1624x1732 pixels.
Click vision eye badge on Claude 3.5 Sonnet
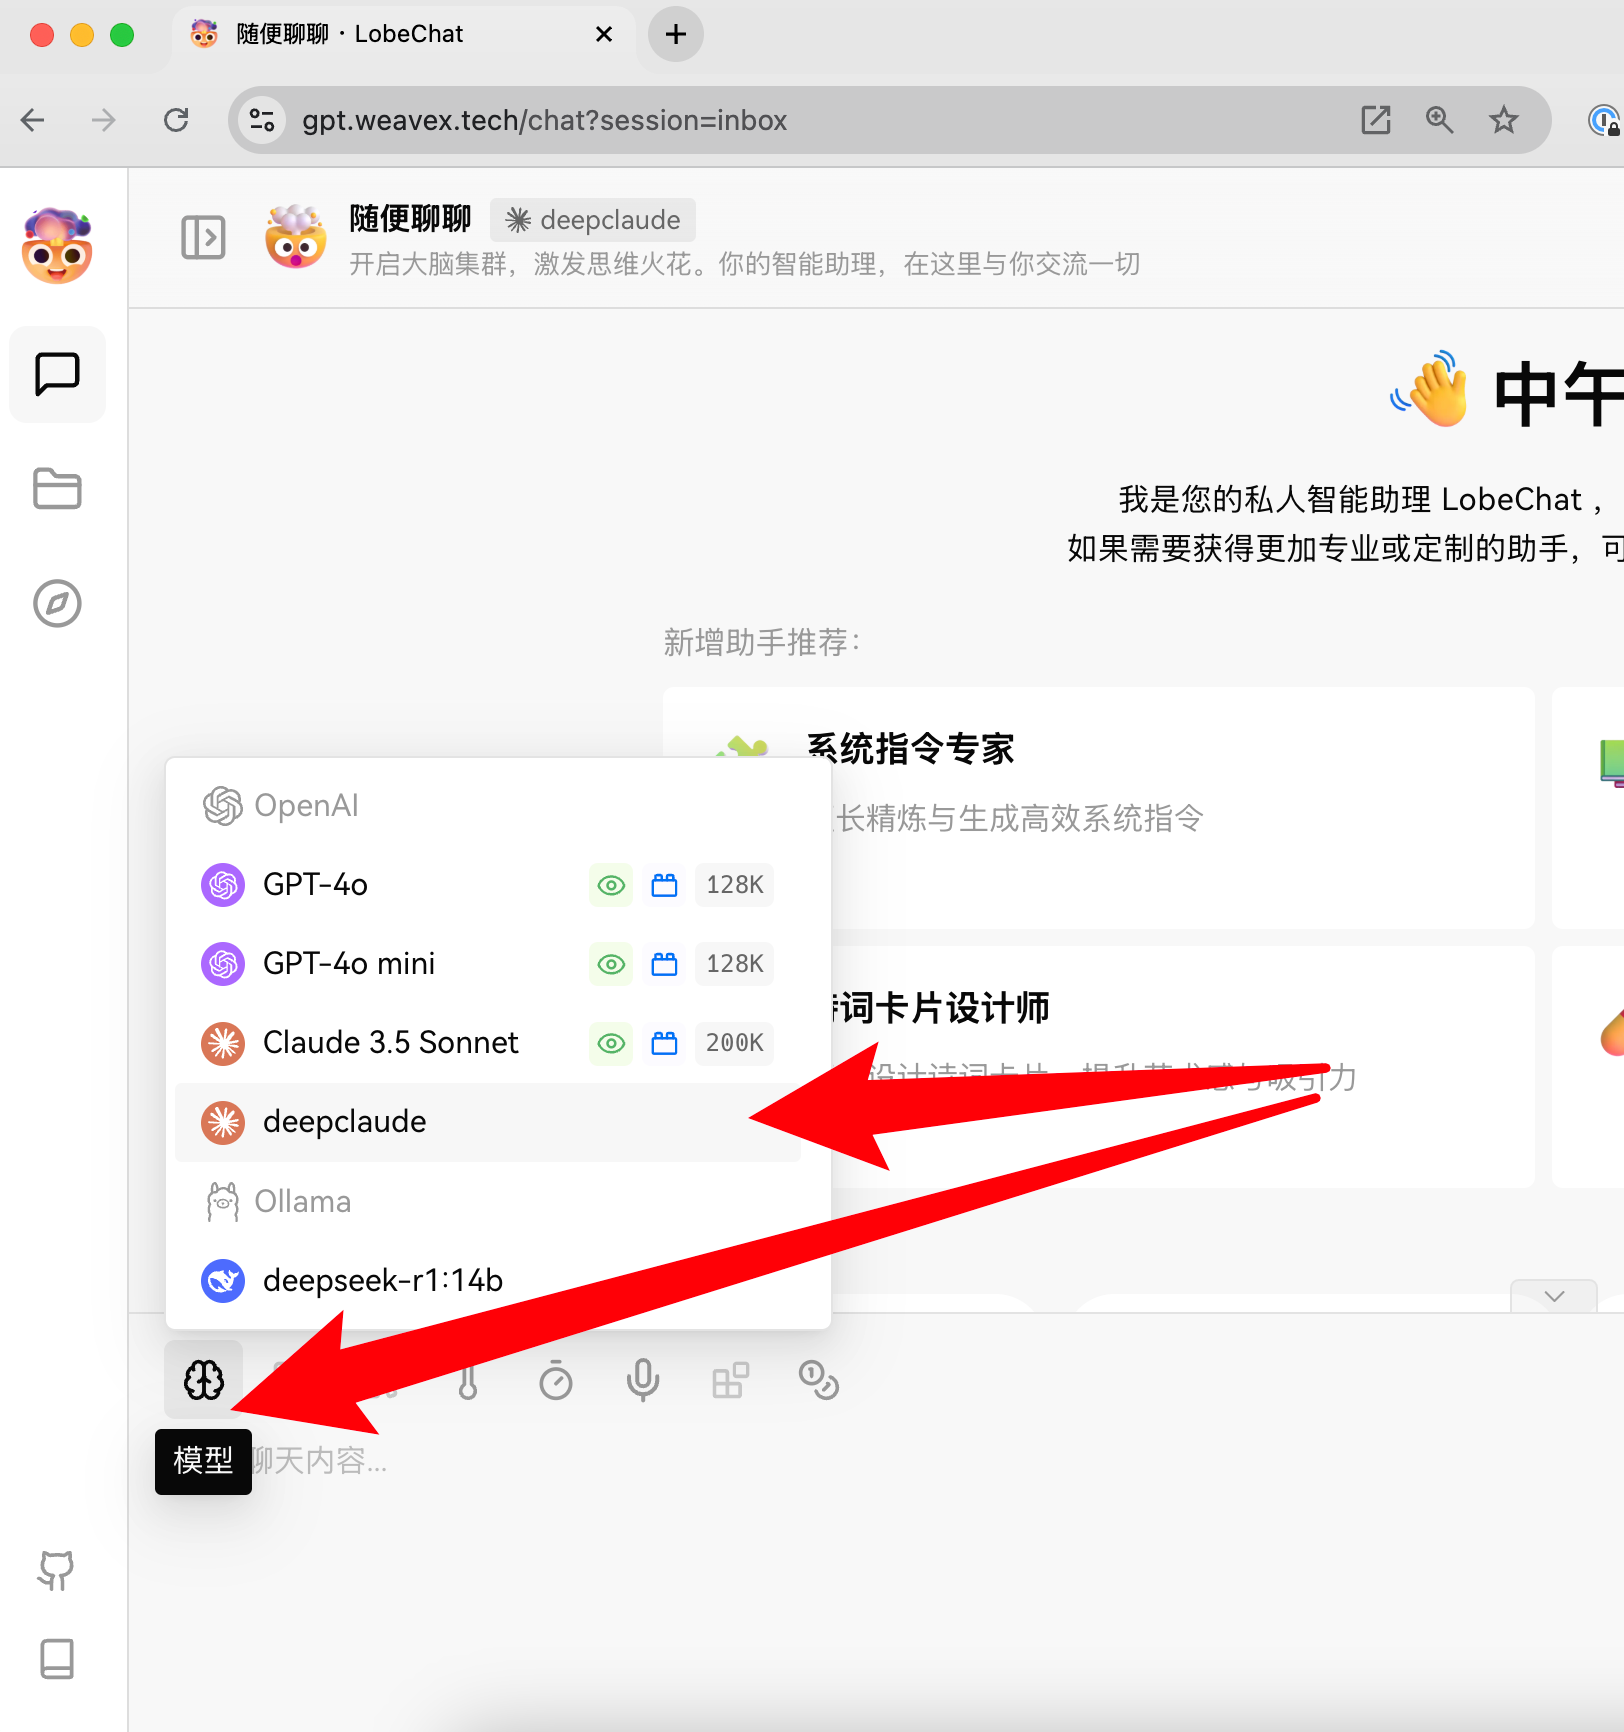pyautogui.click(x=611, y=1043)
